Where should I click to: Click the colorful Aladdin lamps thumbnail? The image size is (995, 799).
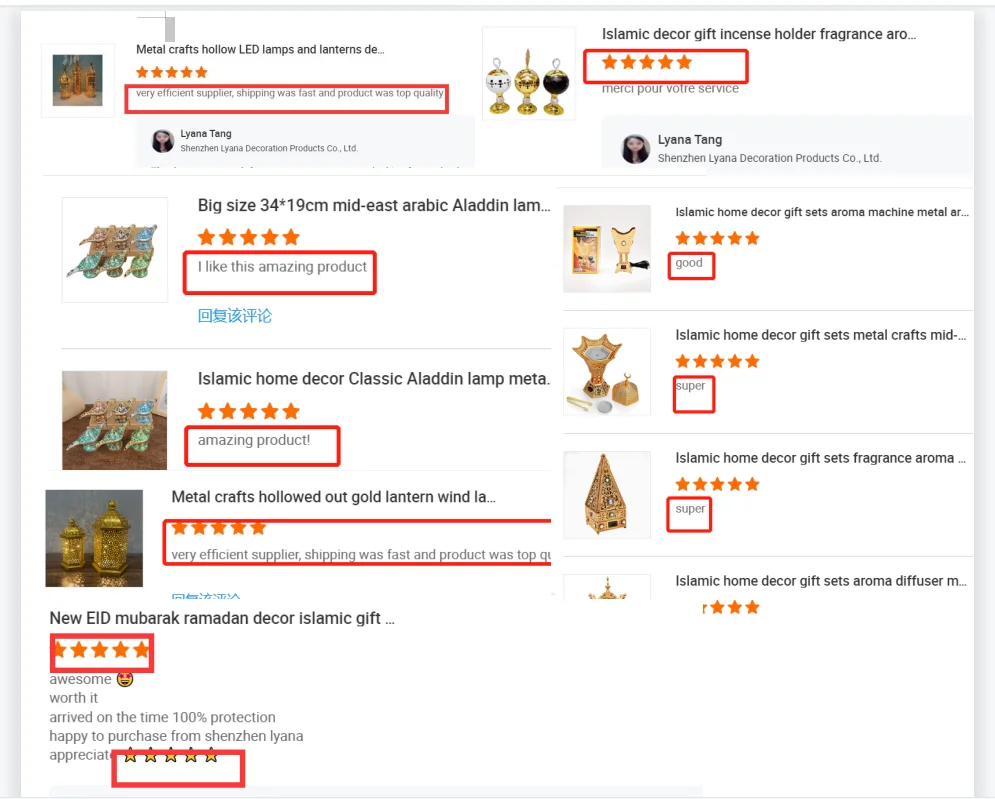115,250
